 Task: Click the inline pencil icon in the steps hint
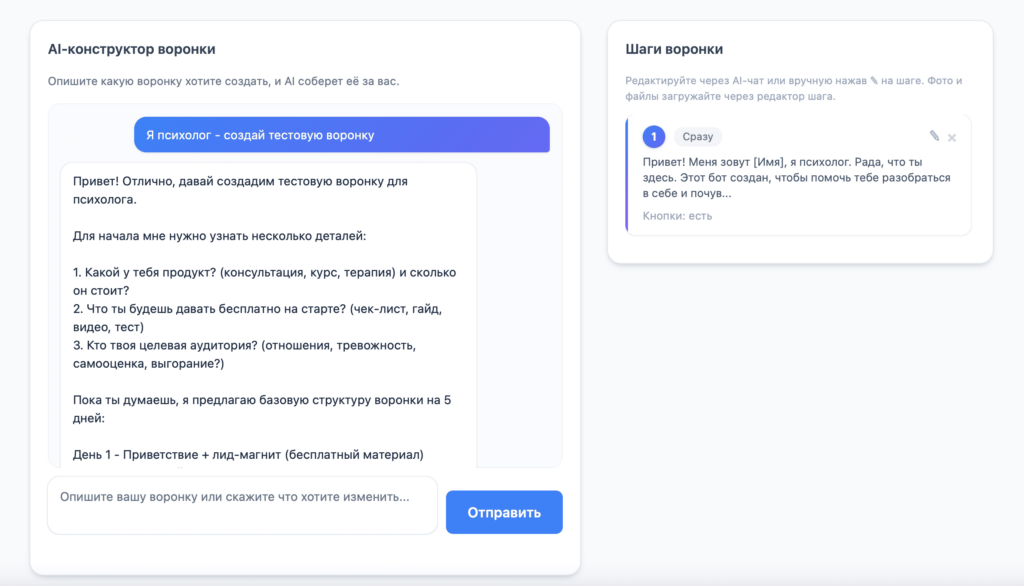874,81
